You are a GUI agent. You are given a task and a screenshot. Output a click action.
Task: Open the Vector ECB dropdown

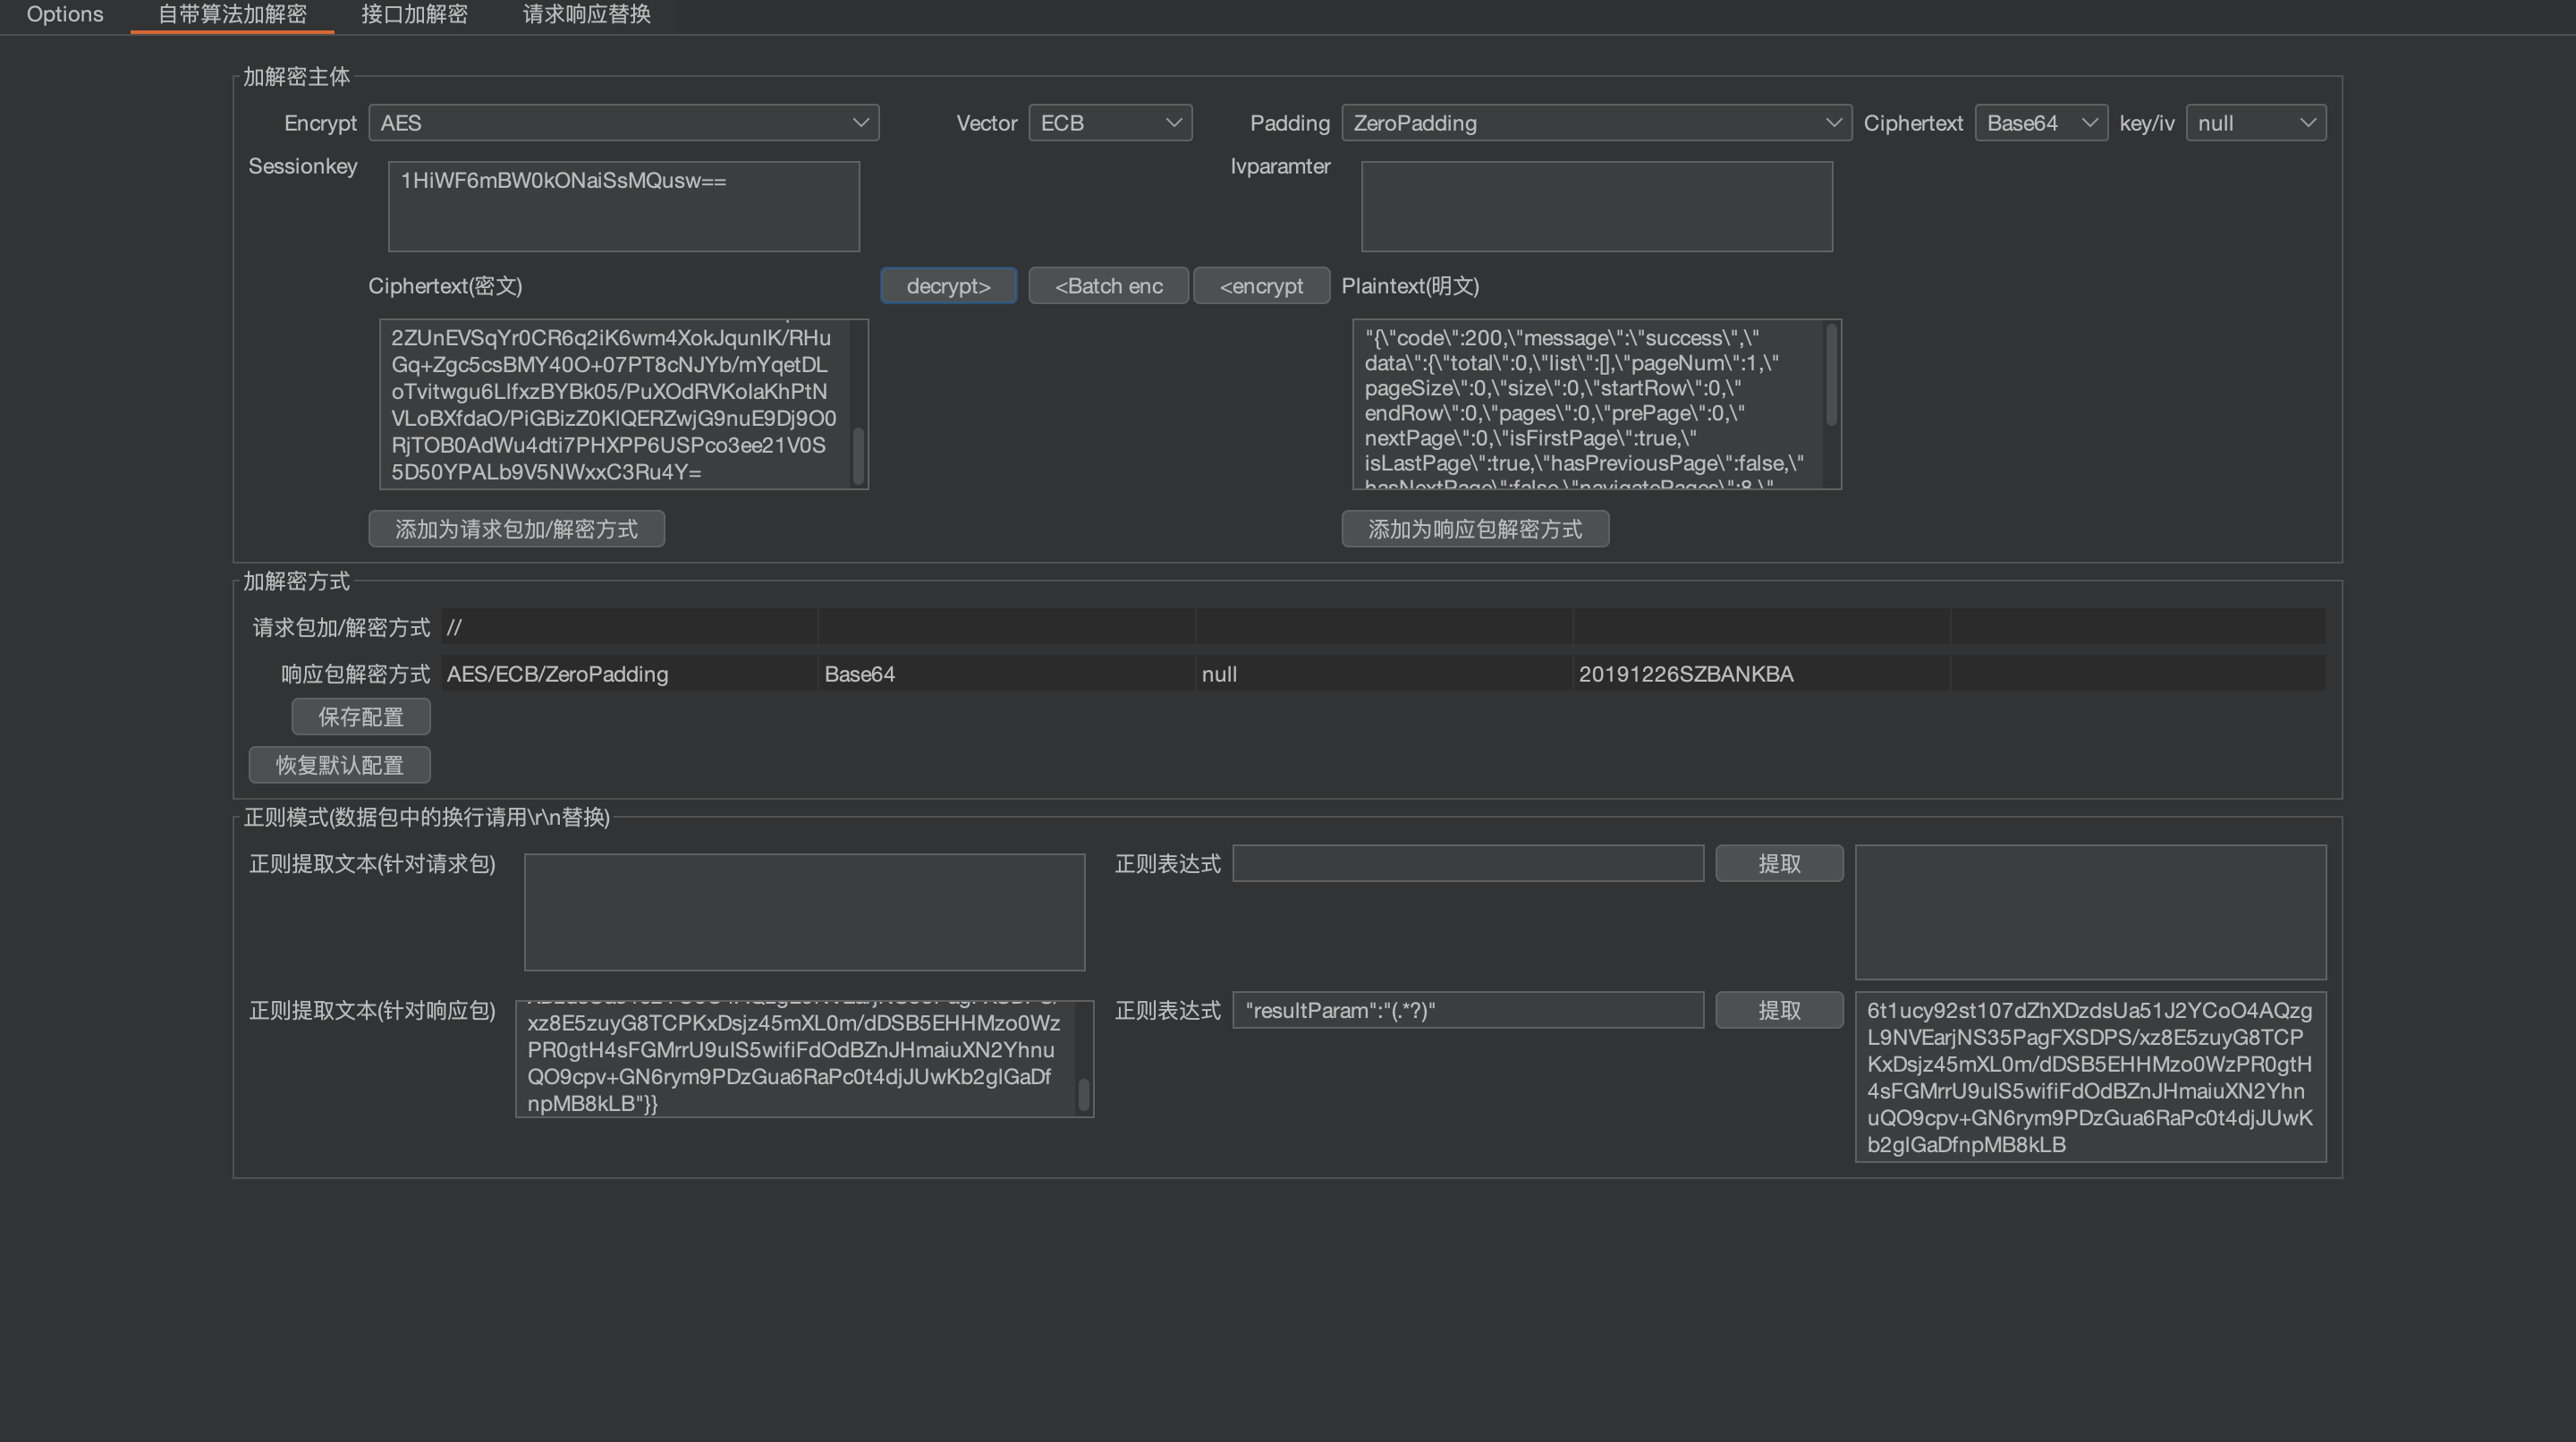[x=1110, y=123]
